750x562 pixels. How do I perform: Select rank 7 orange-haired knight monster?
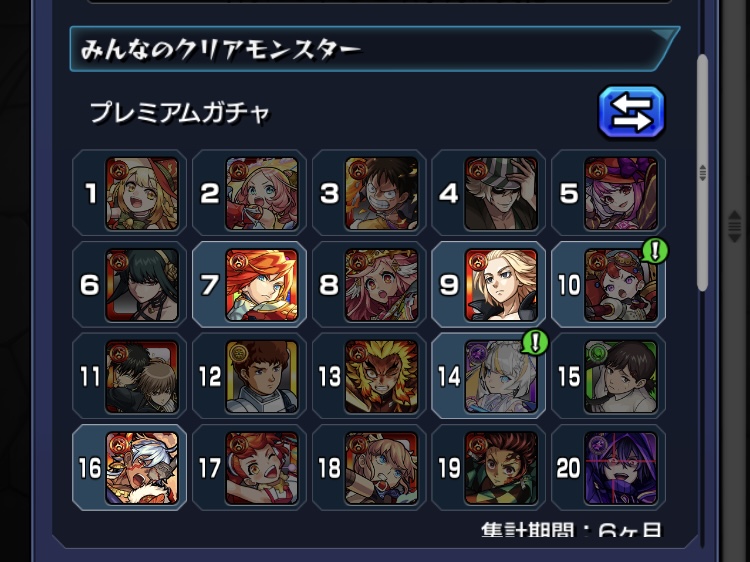262,285
